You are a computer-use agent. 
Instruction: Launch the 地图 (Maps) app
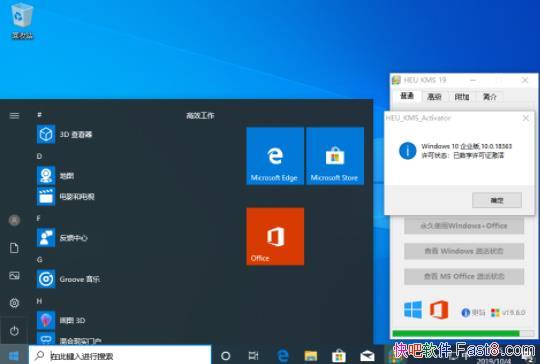(56, 176)
